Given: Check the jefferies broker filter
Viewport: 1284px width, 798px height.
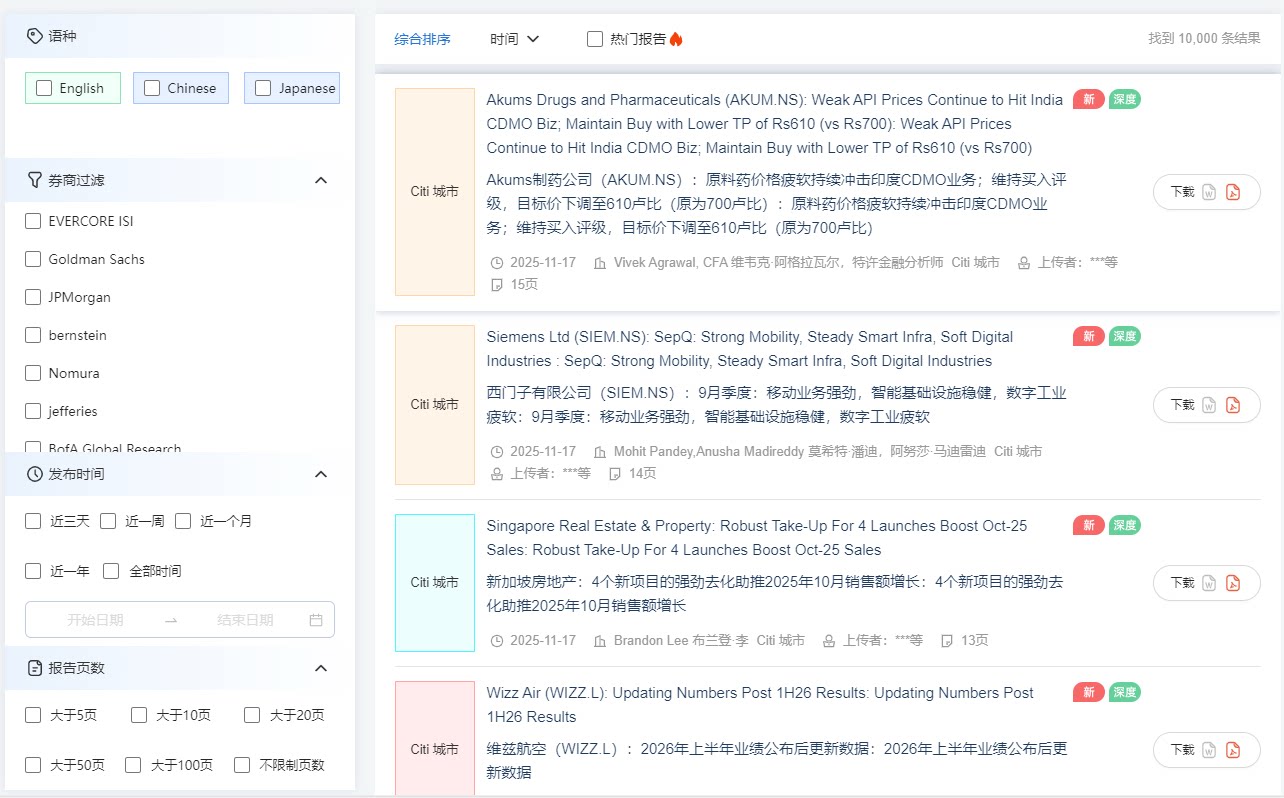Looking at the screenshot, I should point(33,411).
